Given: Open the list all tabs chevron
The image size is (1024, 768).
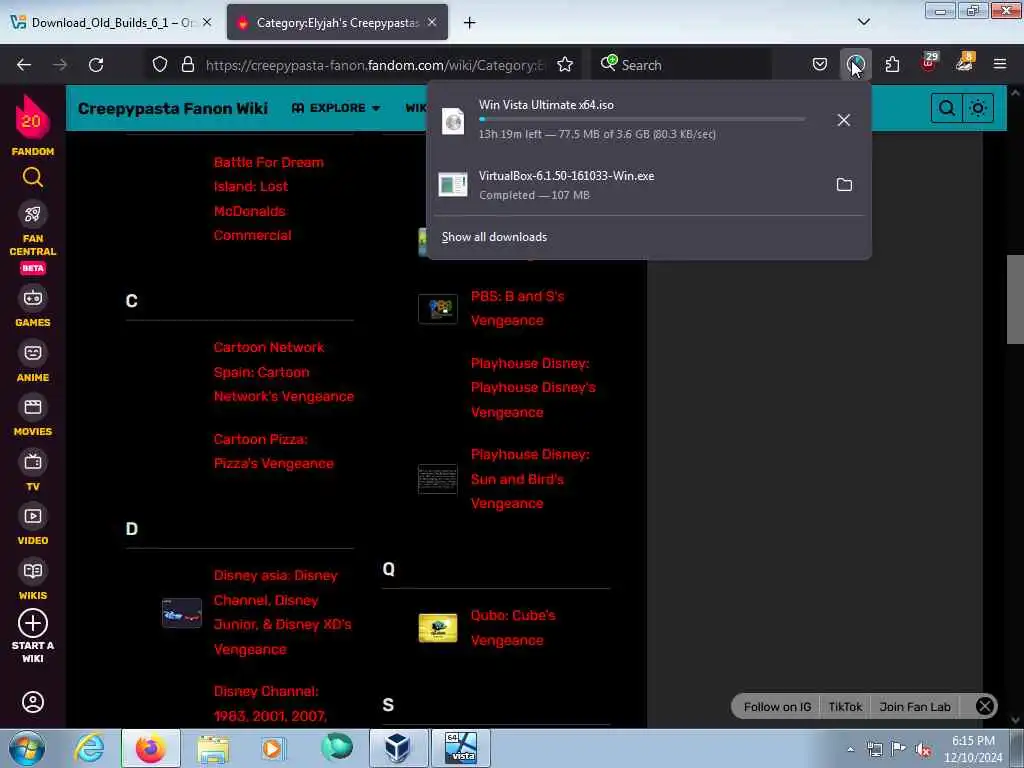Looking at the screenshot, I should pos(863,22).
